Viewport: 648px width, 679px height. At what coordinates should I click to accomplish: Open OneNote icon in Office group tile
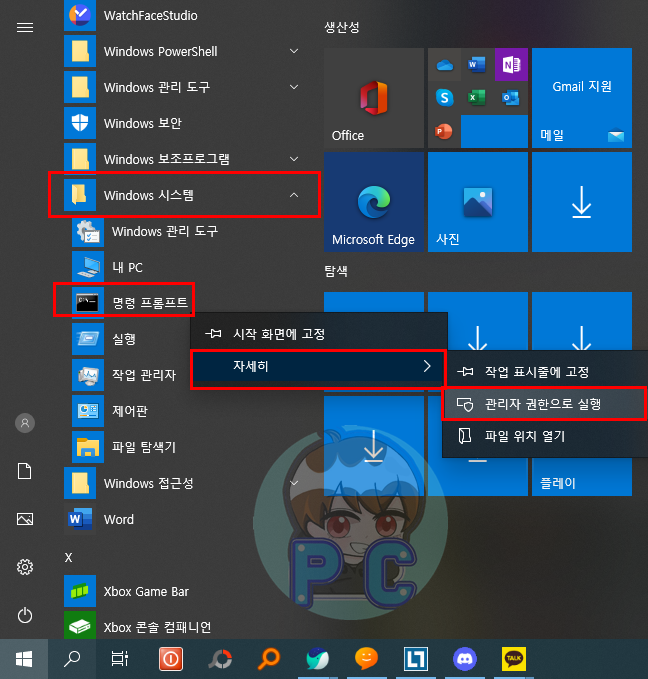(511, 65)
